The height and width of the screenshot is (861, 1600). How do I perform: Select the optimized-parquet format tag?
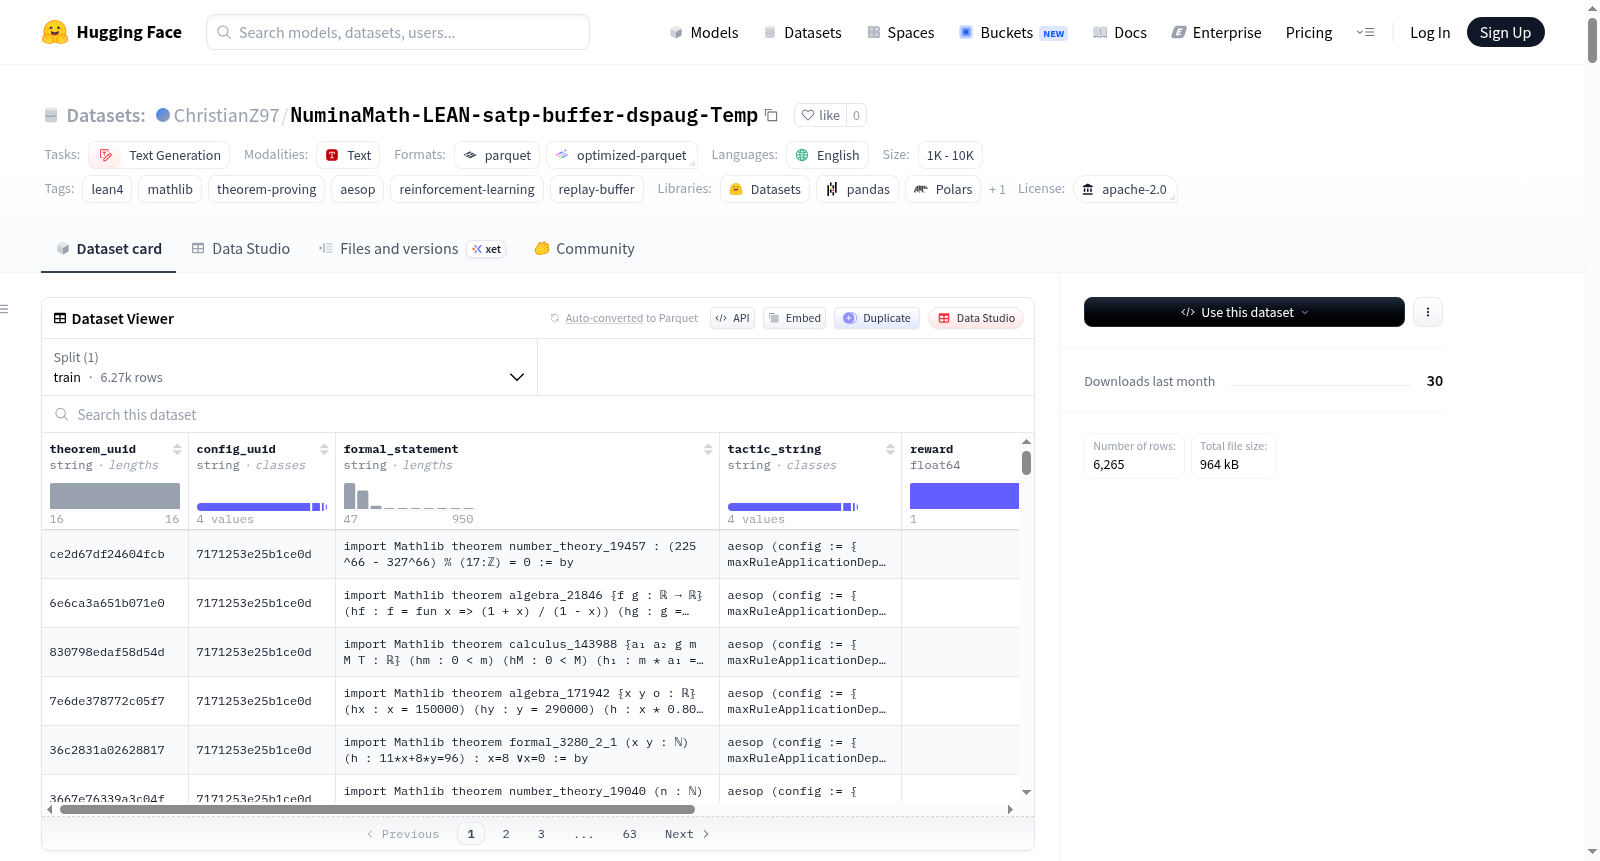point(621,155)
